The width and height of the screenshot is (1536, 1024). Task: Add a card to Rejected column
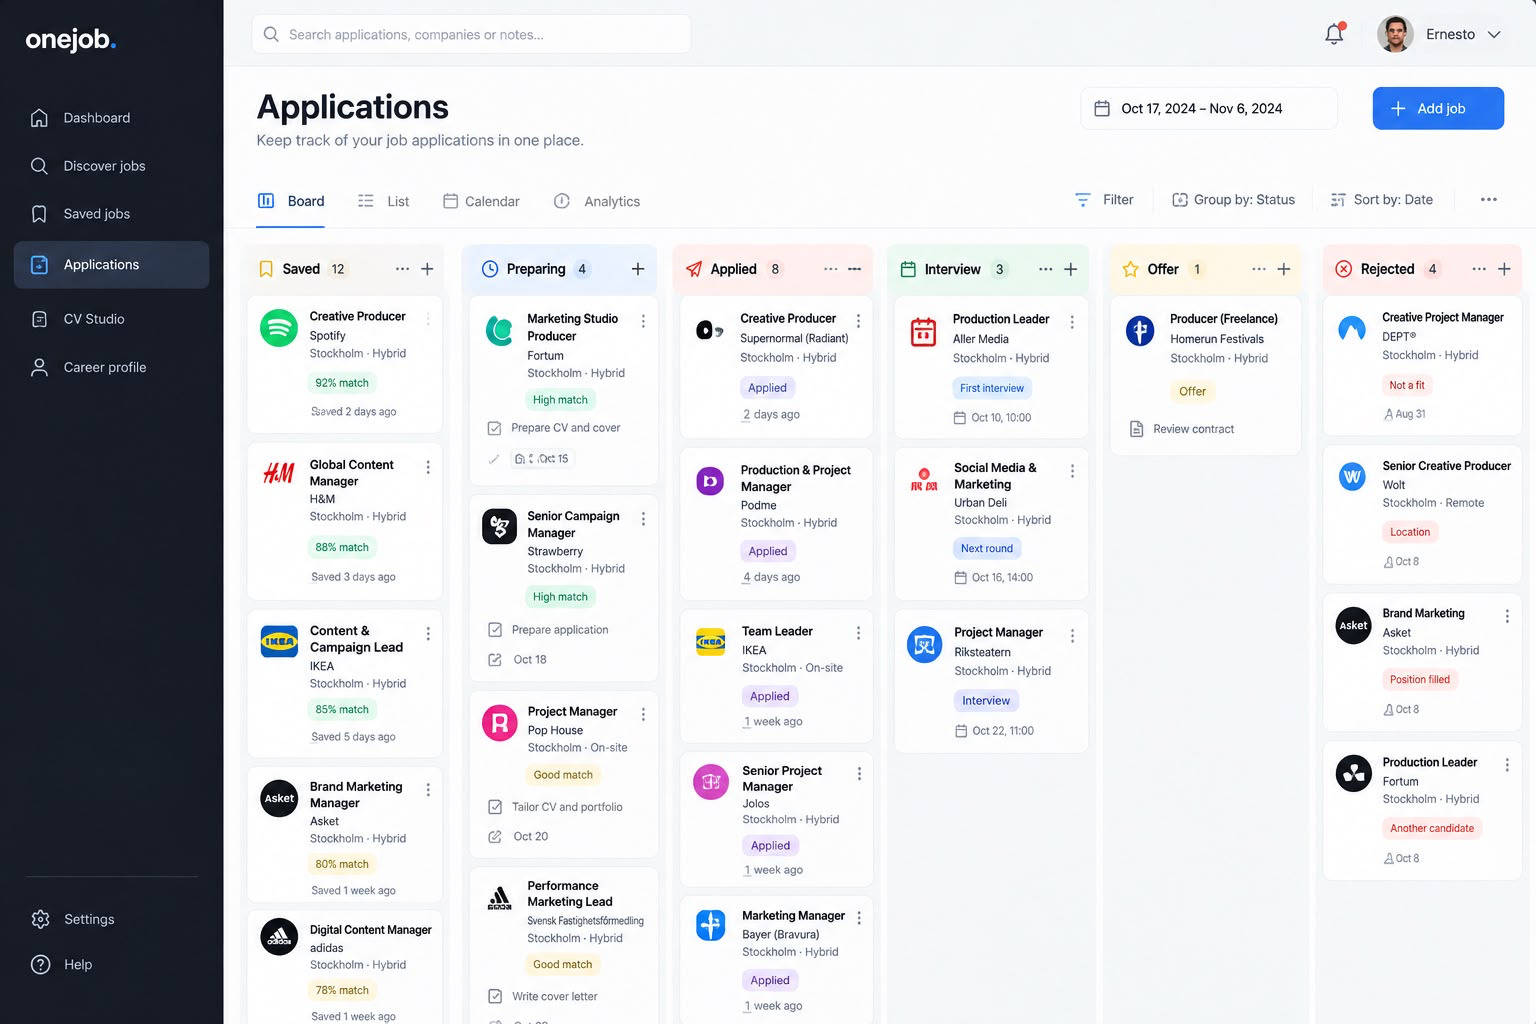click(1504, 269)
